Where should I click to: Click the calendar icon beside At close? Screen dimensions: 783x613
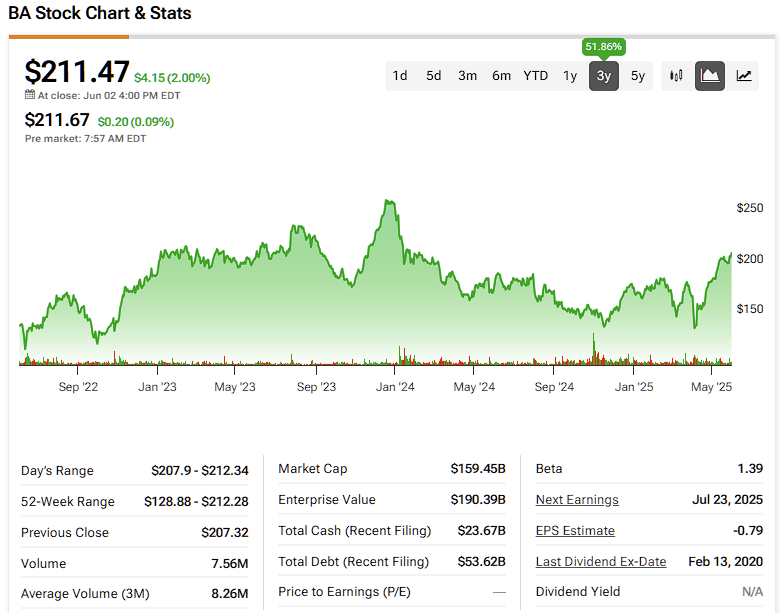point(30,94)
